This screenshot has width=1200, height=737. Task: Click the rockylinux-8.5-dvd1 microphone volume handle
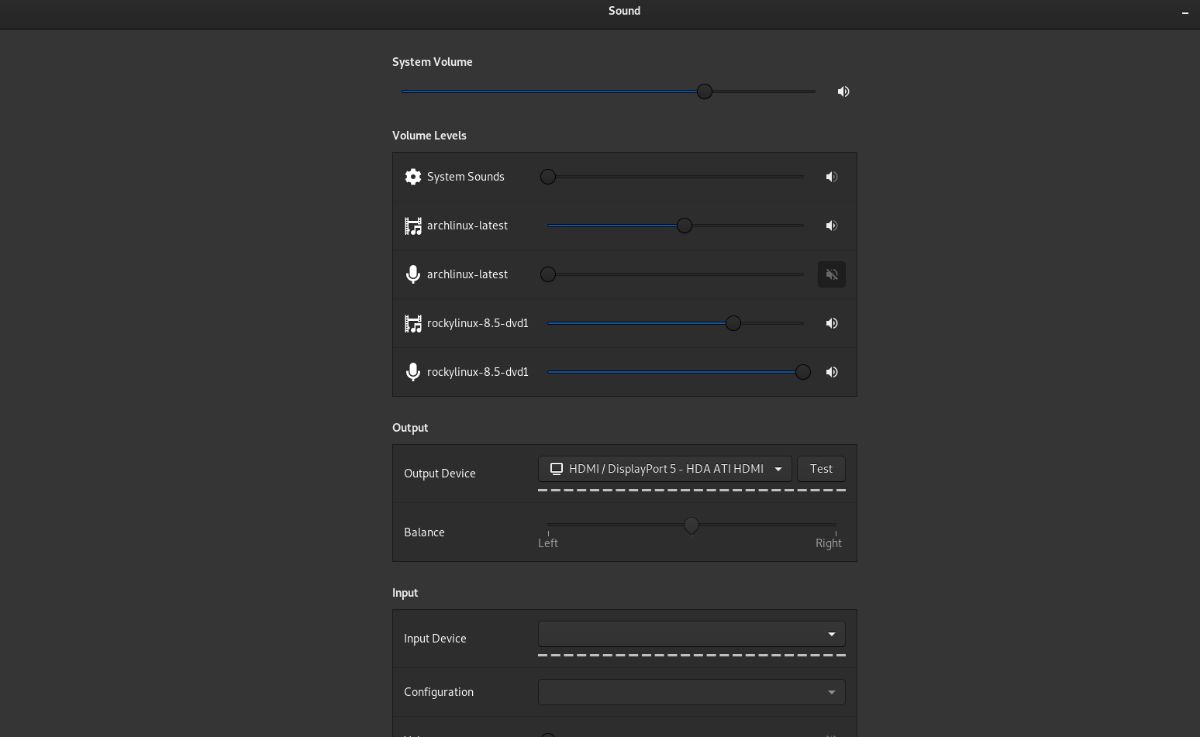click(802, 371)
